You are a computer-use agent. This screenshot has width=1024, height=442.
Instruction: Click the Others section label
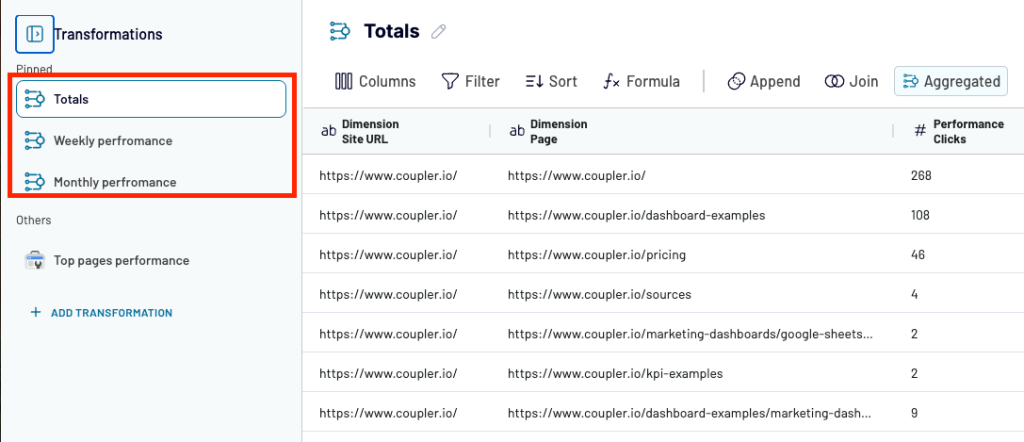pyautogui.click(x=33, y=220)
